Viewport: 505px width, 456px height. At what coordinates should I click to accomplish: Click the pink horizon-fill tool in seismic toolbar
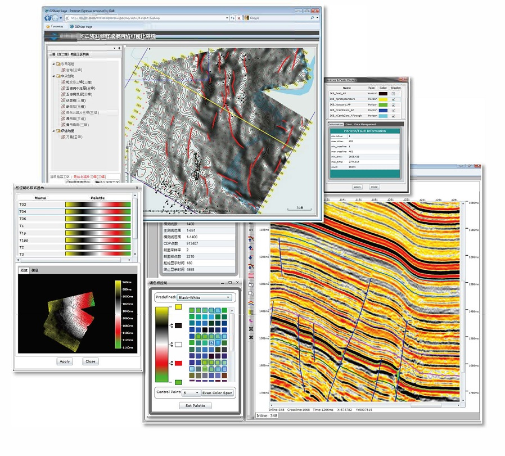point(251,275)
